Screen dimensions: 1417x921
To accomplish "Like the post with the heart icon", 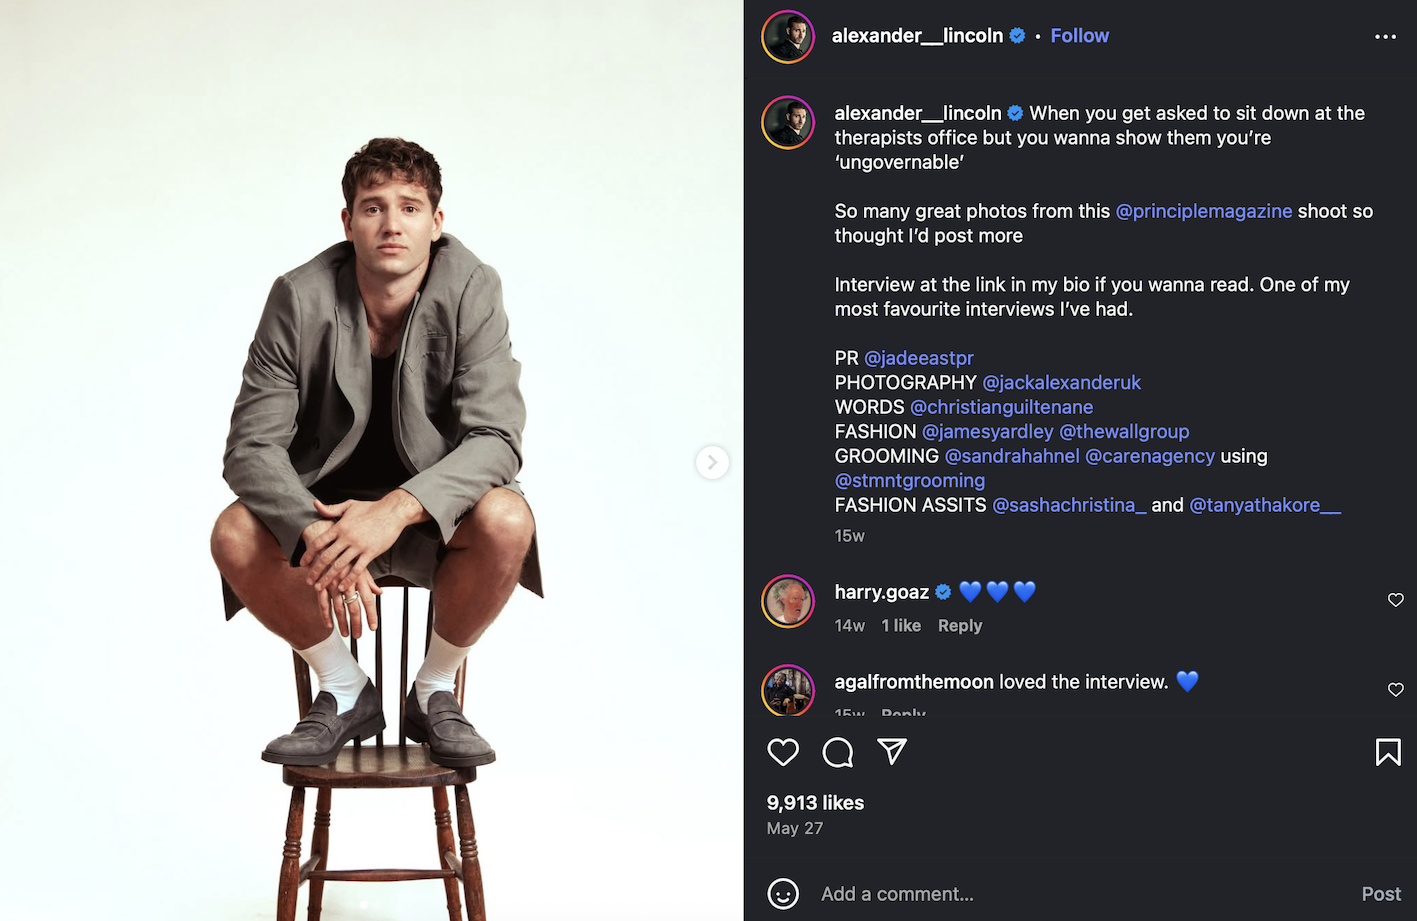I will [x=783, y=752].
